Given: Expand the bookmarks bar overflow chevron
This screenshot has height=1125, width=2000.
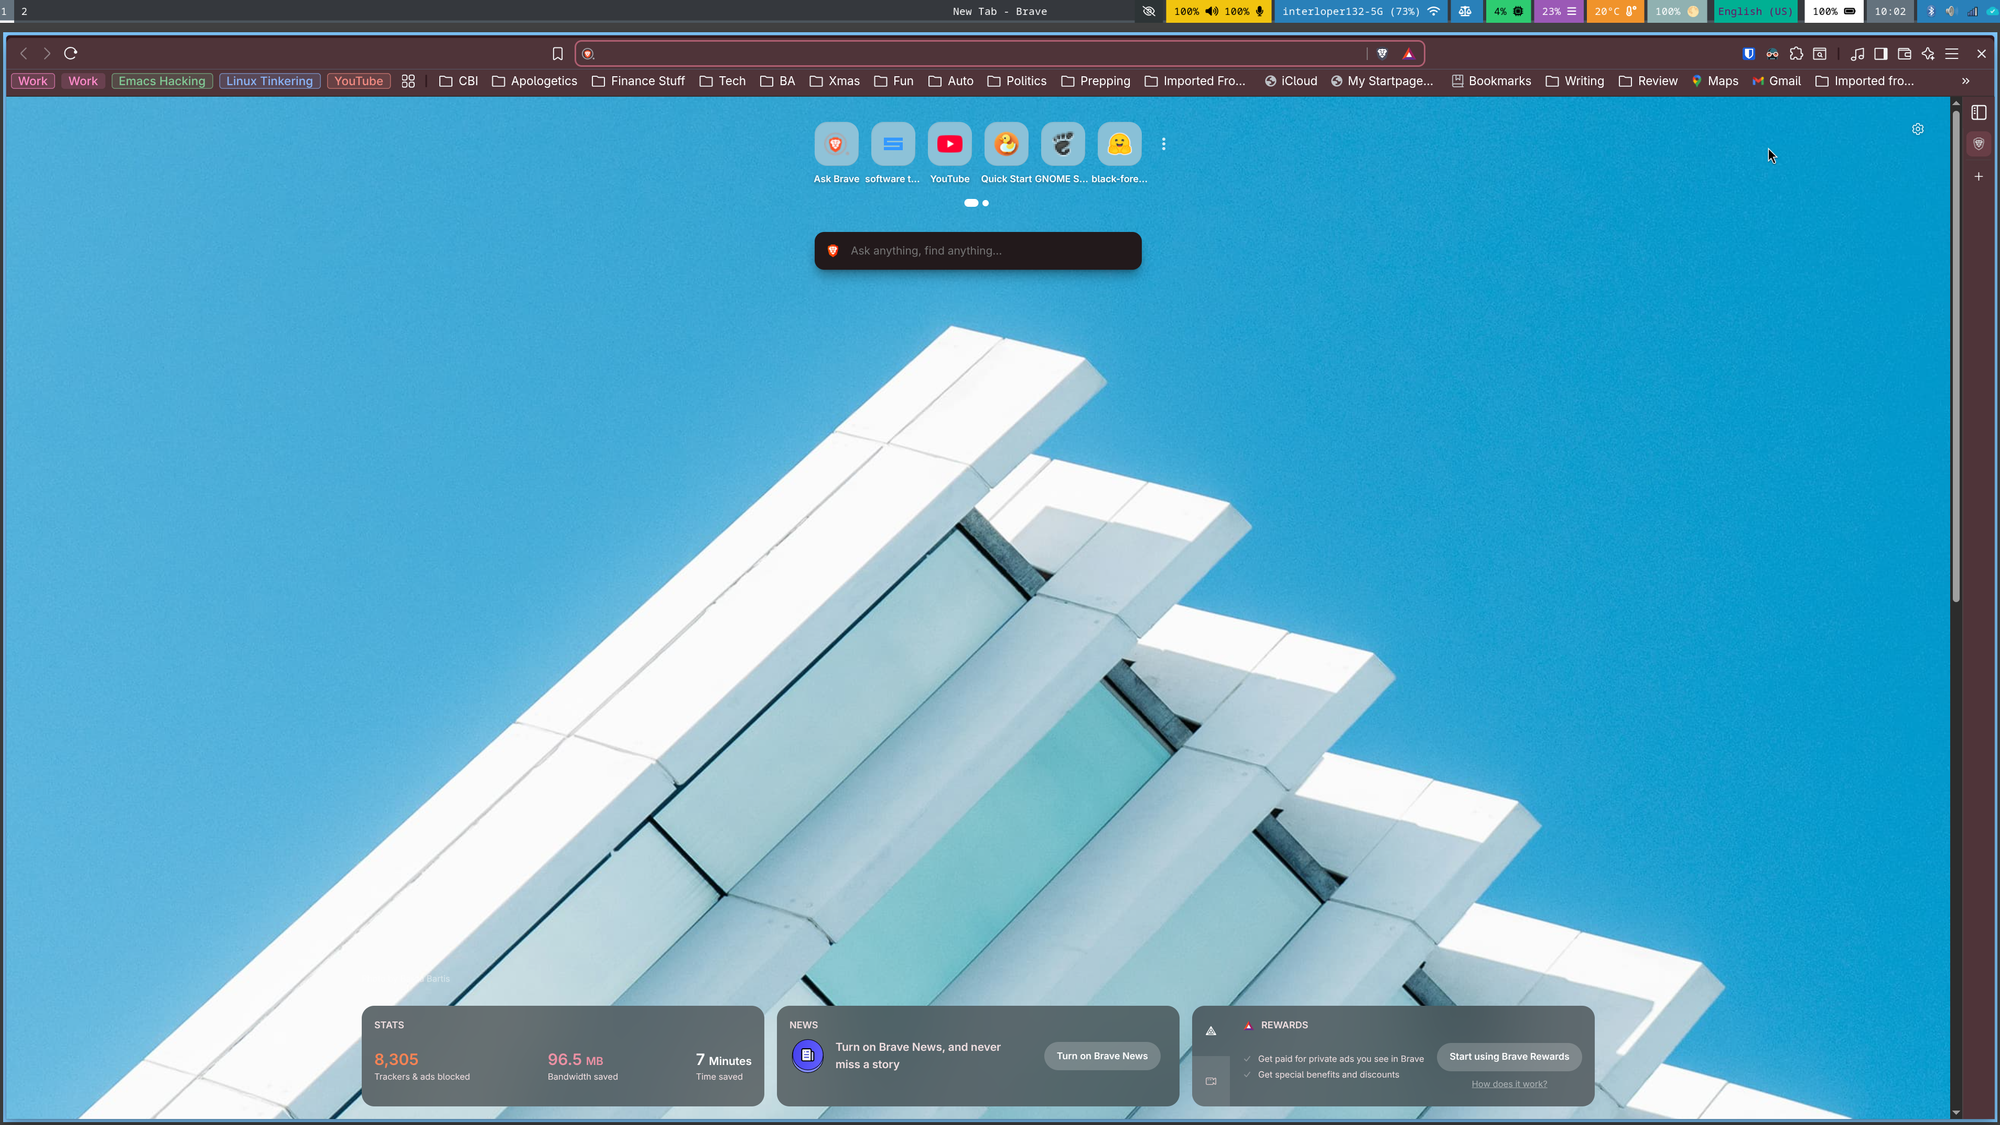Looking at the screenshot, I should coord(1965,81).
